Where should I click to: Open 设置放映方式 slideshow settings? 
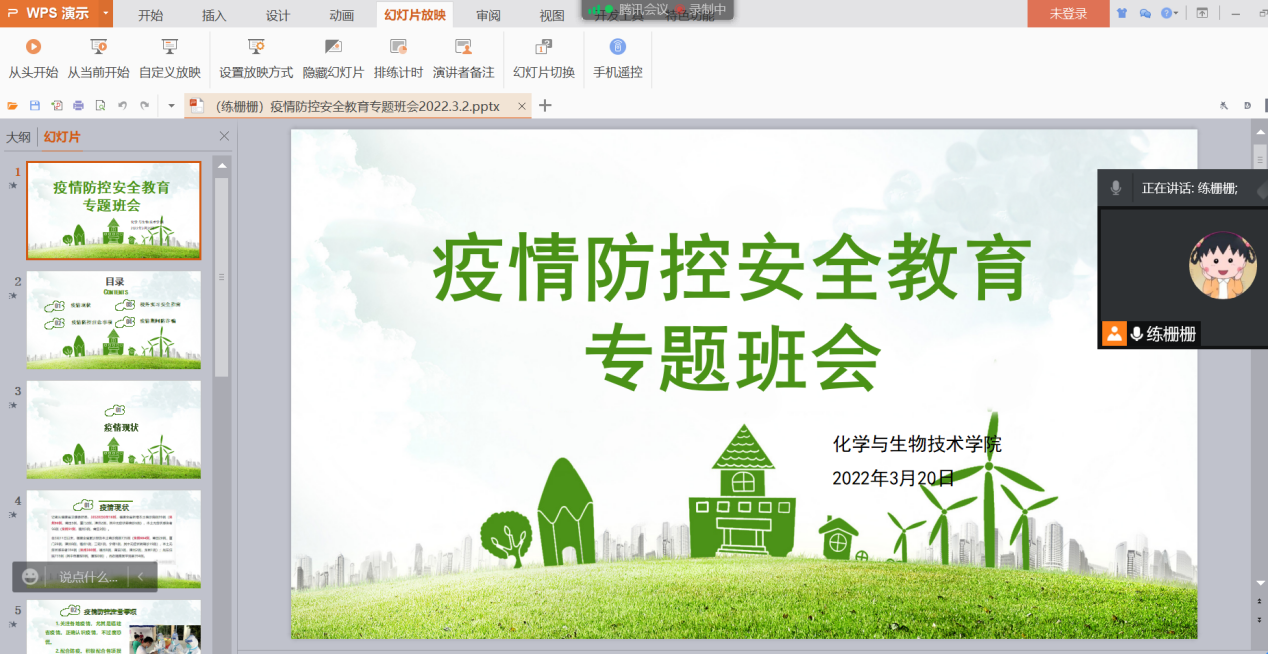click(256, 47)
